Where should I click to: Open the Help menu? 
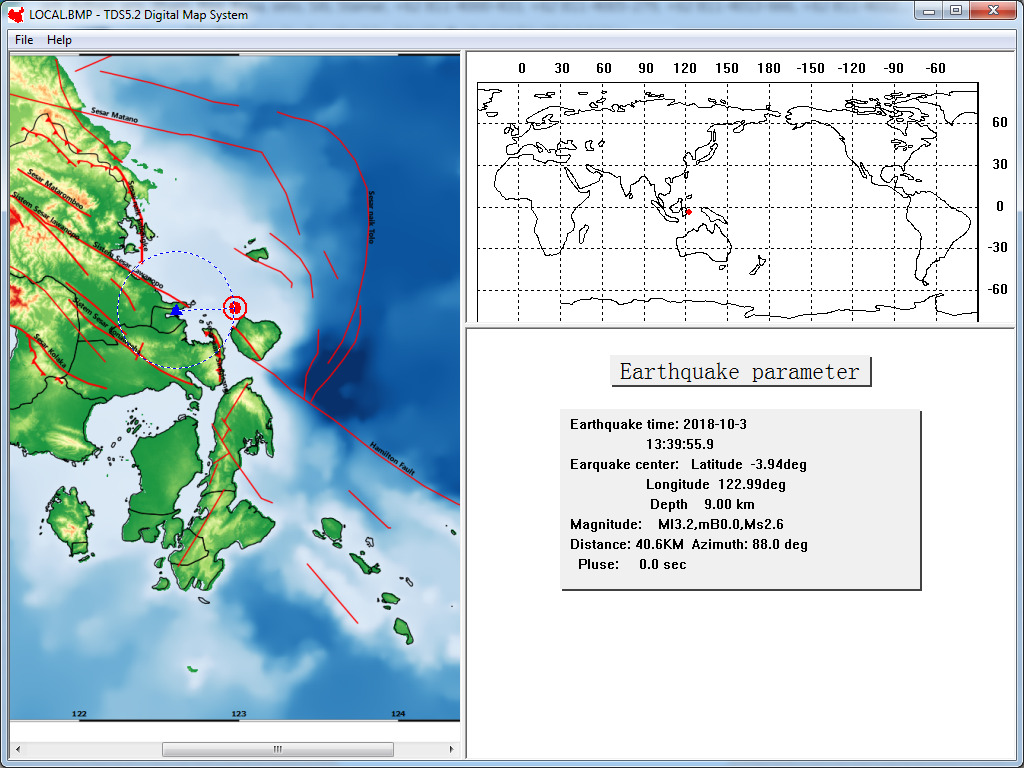[59, 40]
